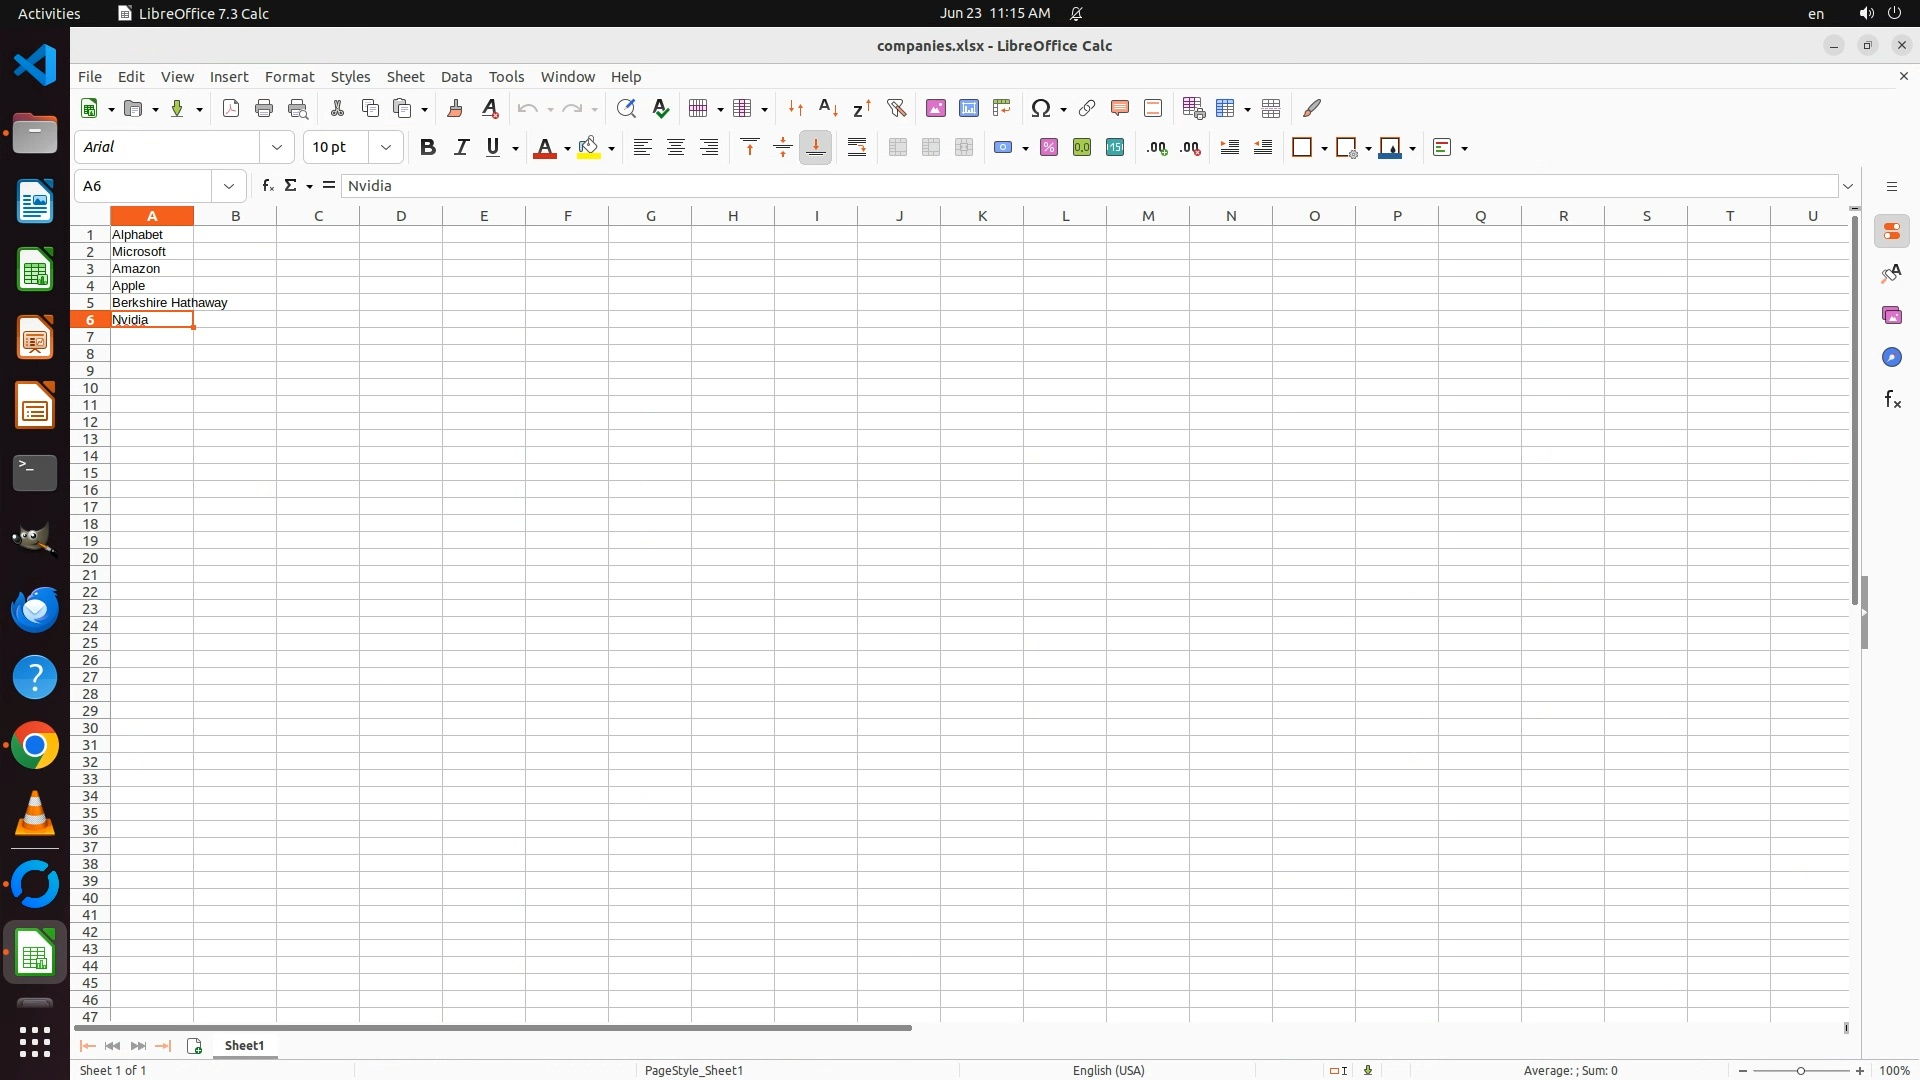Click the AutoFilter icon
1920x1080 pixels.
pyautogui.click(x=896, y=108)
